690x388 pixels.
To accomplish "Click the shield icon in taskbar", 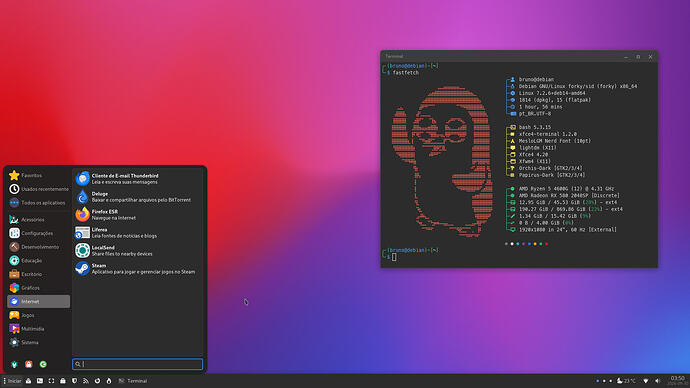I will [74, 381].
